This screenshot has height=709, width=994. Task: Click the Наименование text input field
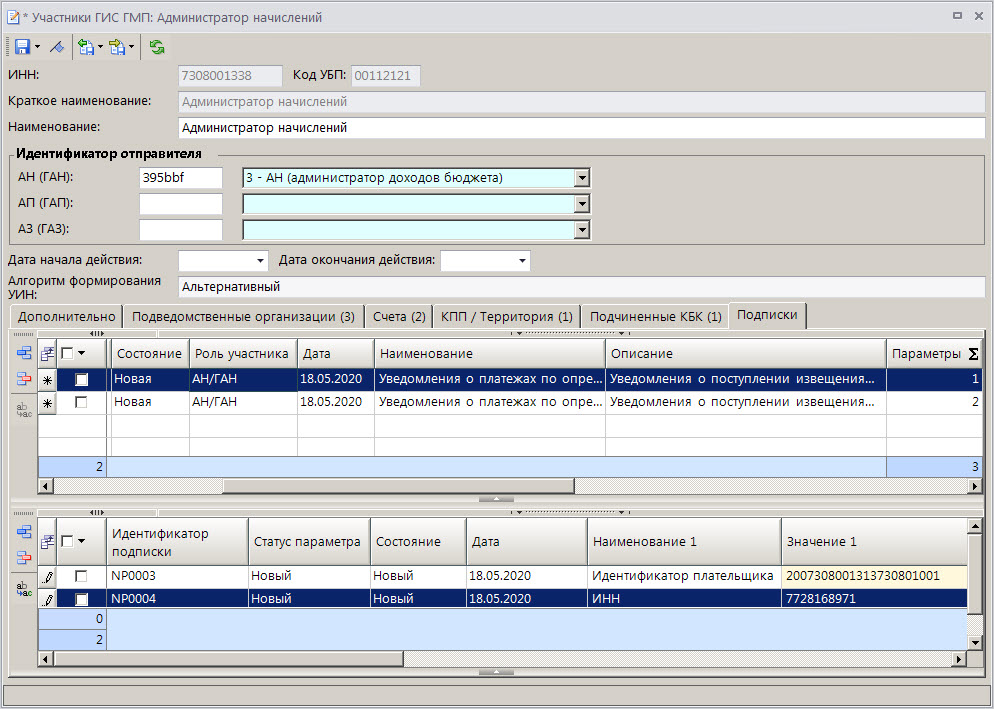[580, 128]
